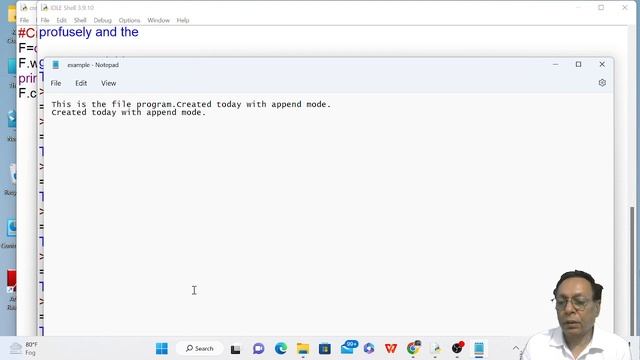Open IDLE Shell's File menu
Image resolution: width=640 pixels, height=360 pixels.
pyautogui.click(x=45, y=20)
